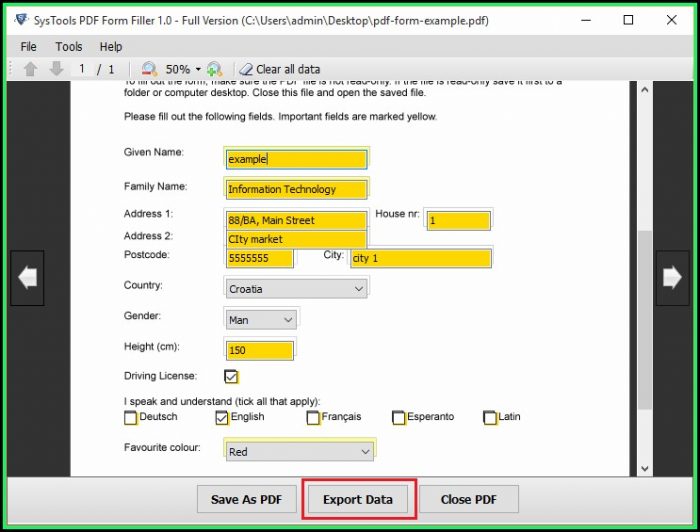Click the Clear all data eraser icon

[x=246, y=69]
